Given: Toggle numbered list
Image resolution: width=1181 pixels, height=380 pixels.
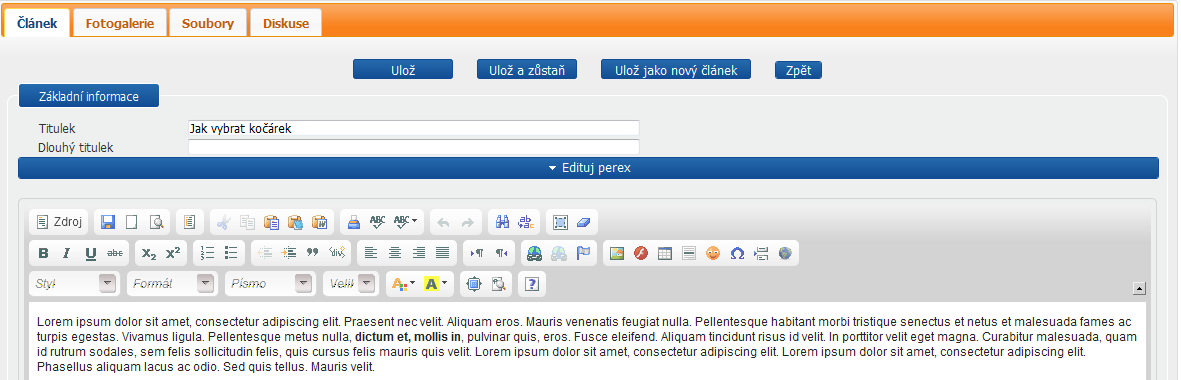Looking at the screenshot, I should tap(207, 254).
